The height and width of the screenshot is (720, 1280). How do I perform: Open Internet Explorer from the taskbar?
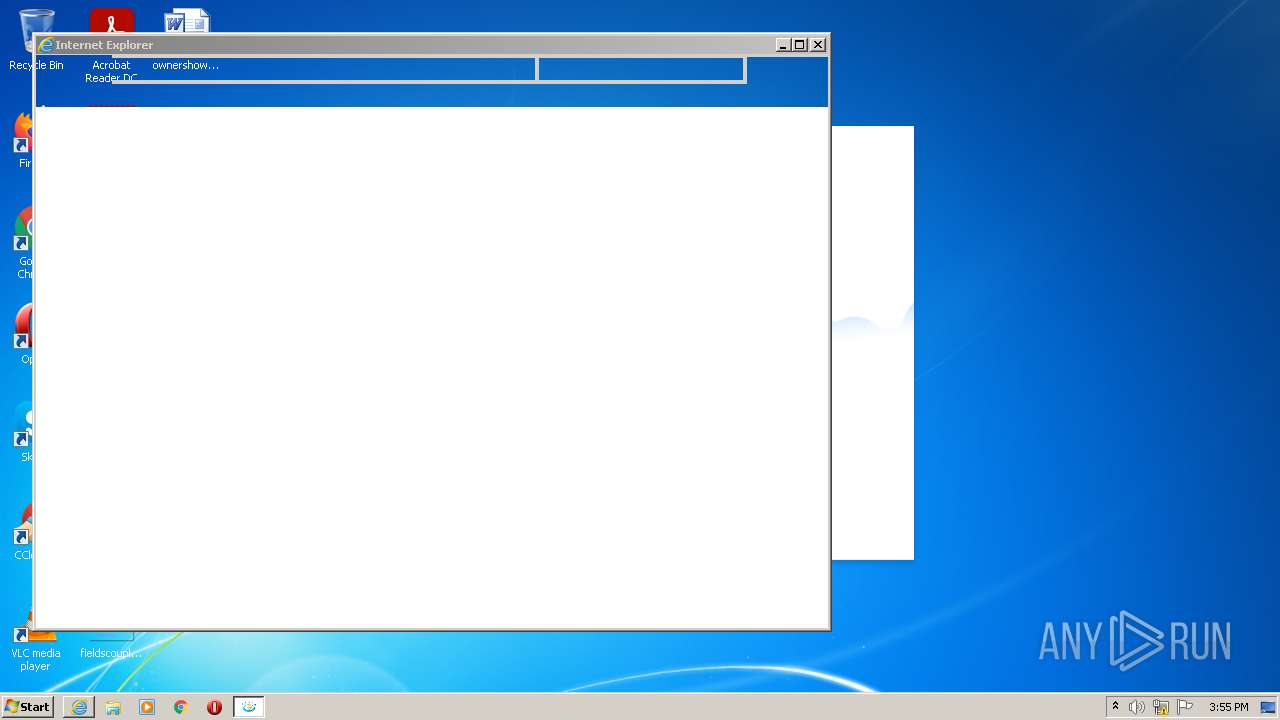79,707
